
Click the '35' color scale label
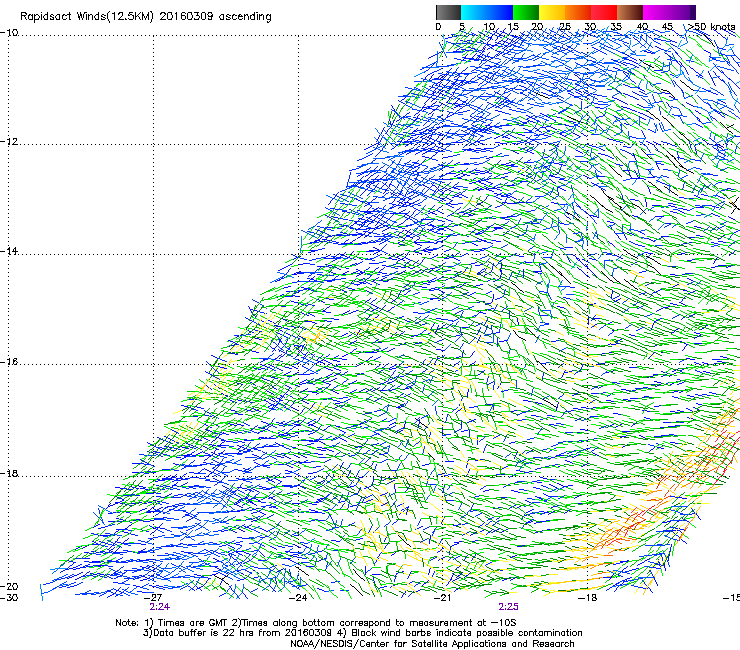(616, 27)
